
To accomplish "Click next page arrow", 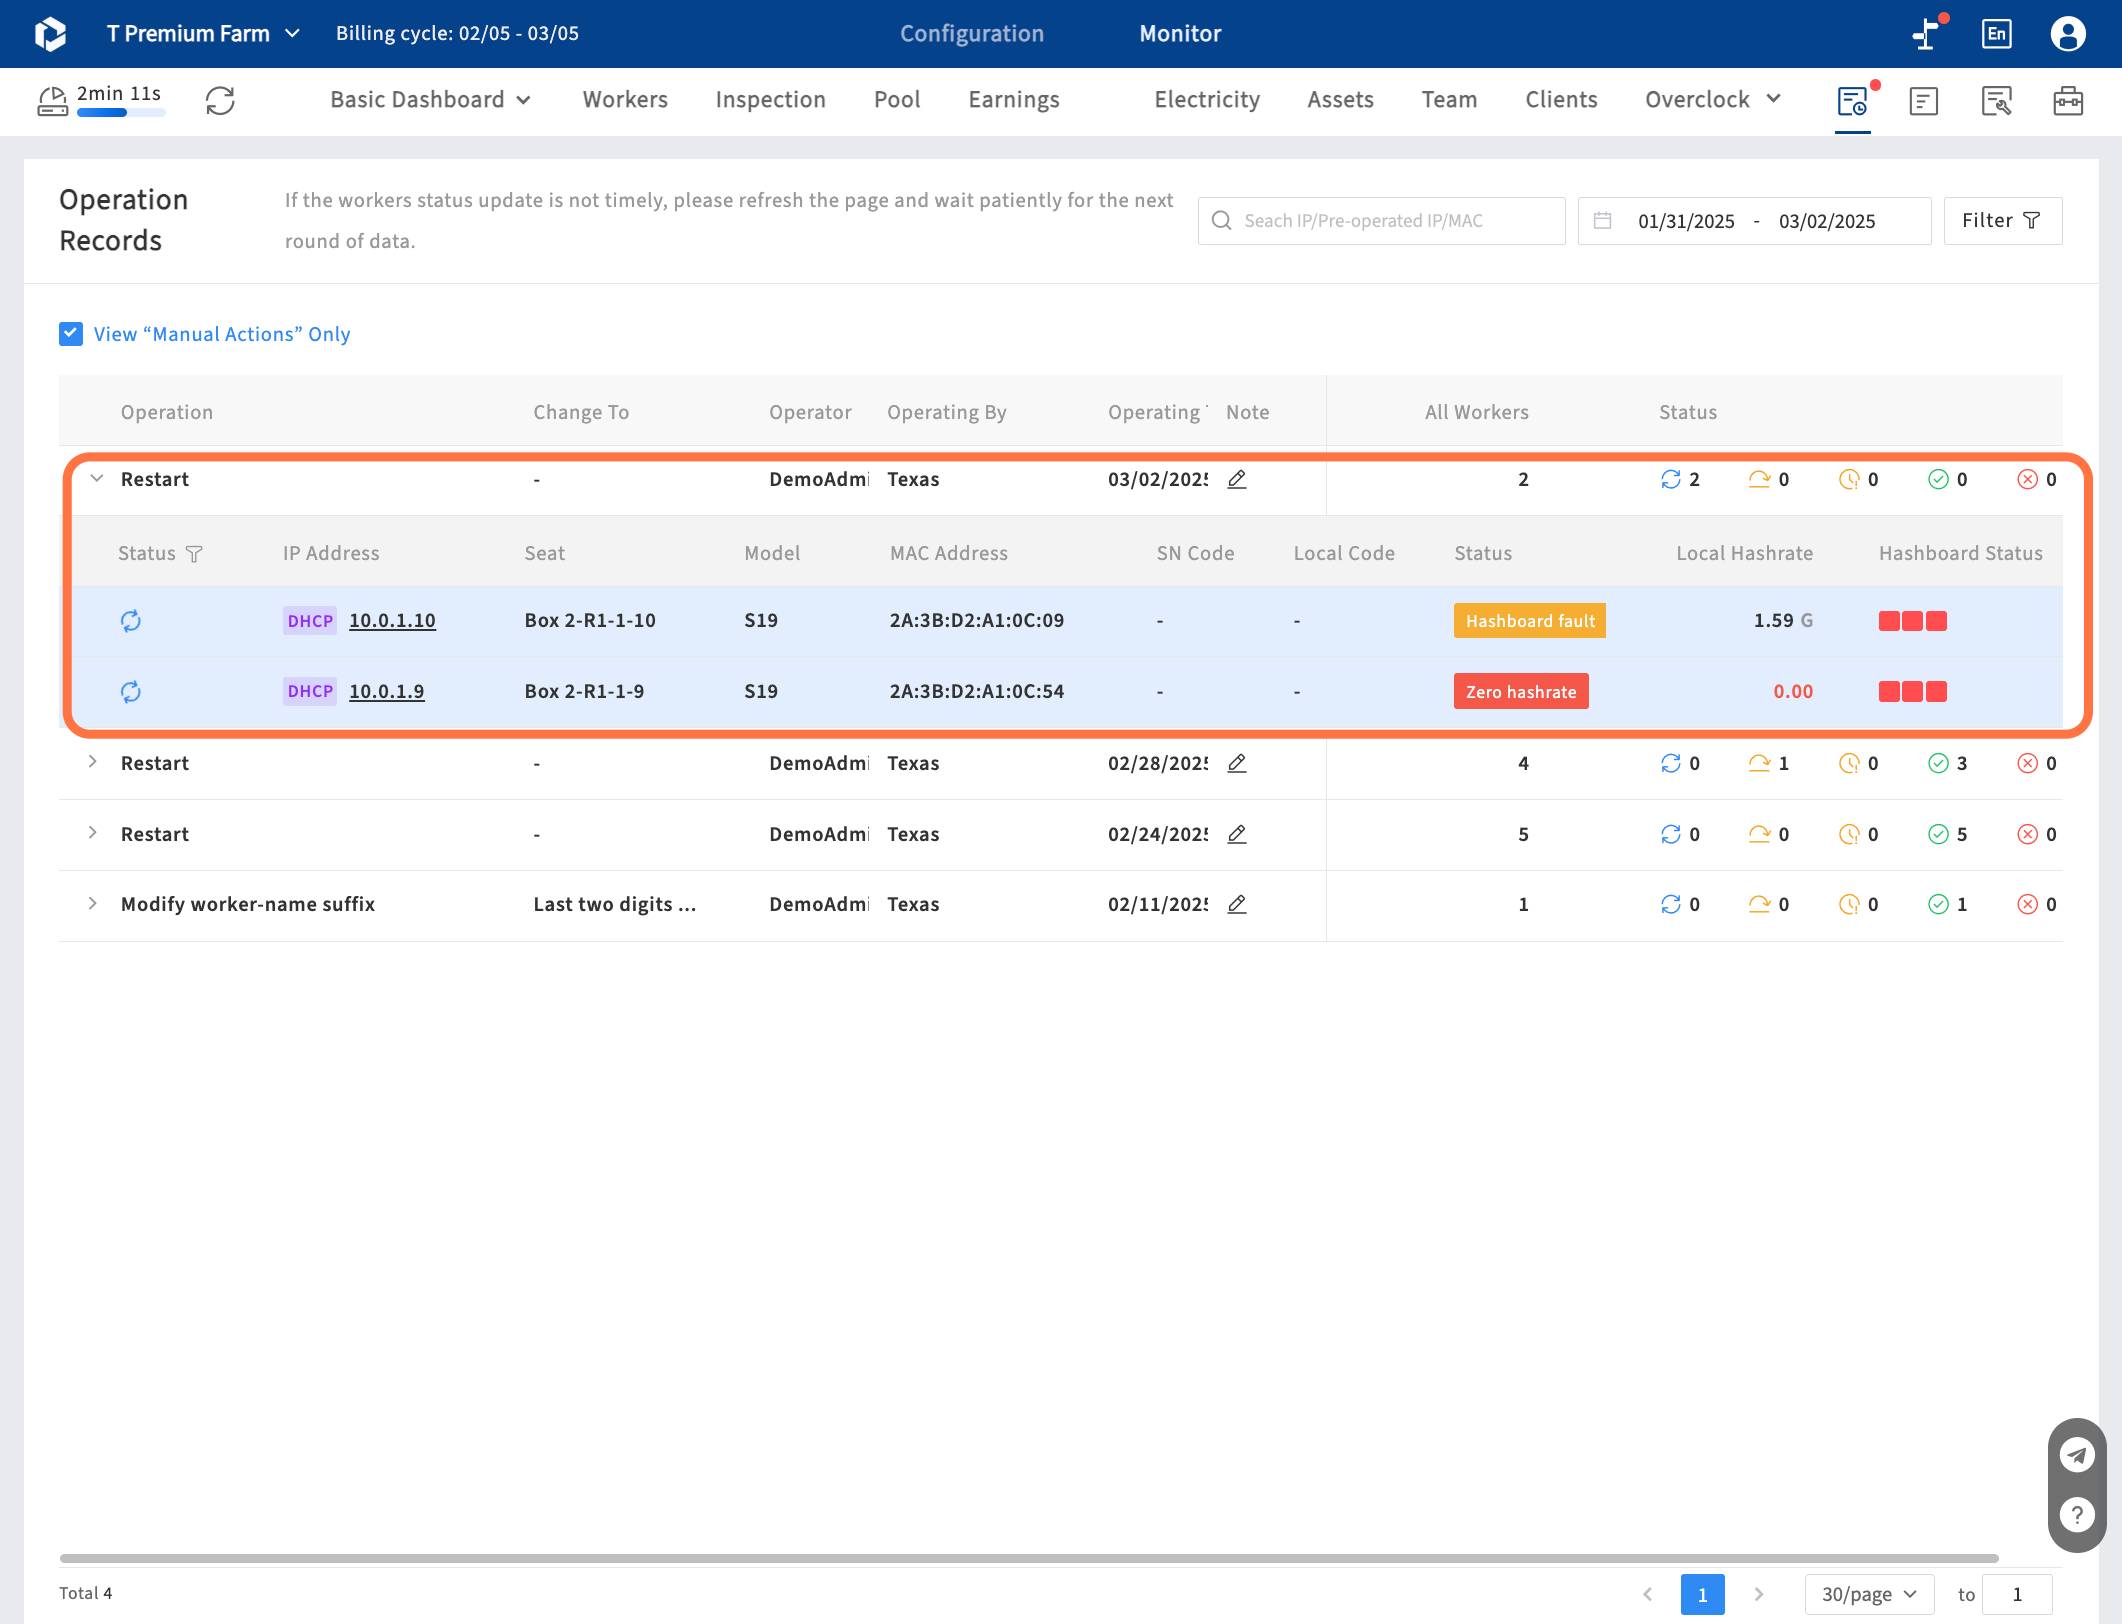I will point(1758,1594).
